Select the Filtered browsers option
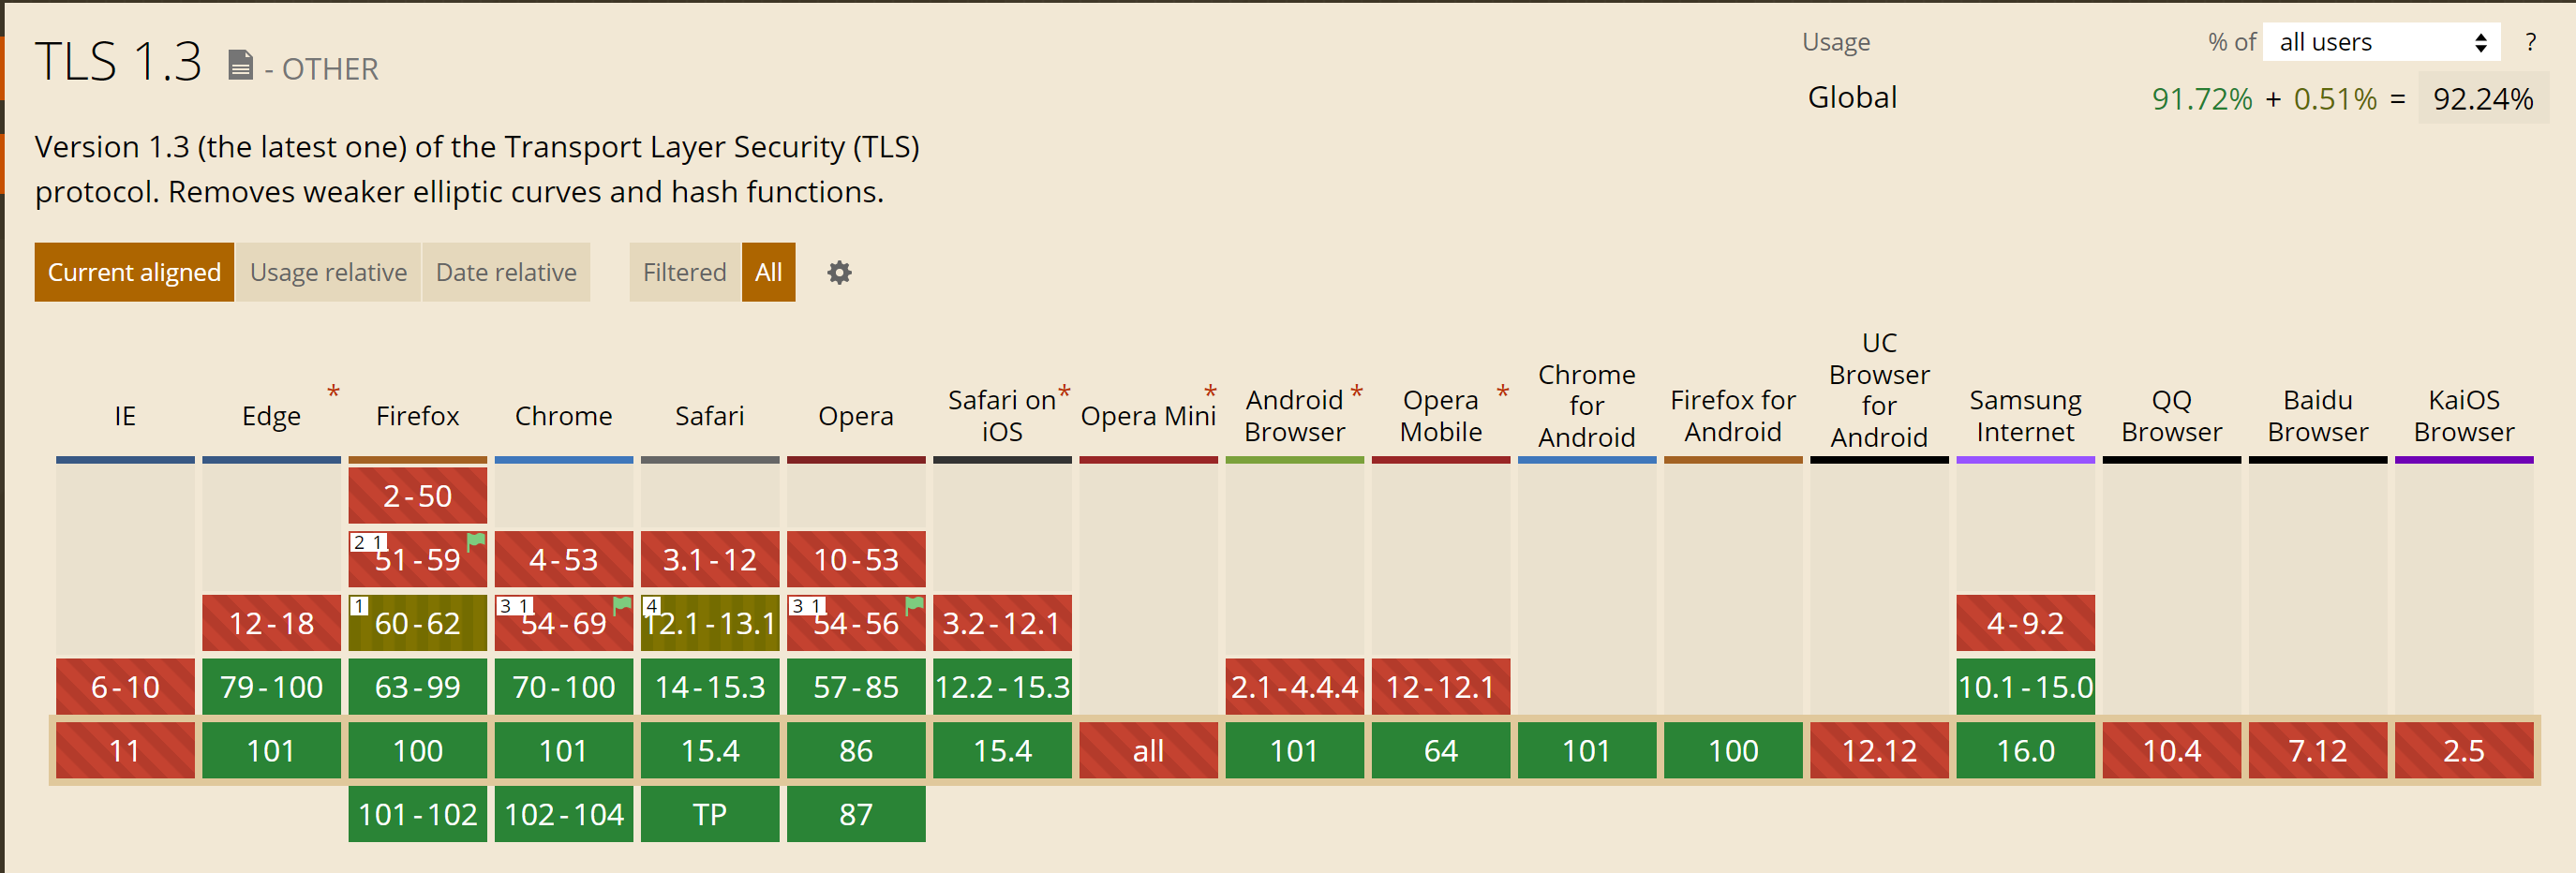Screen dimensions: 2576x873 (684, 272)
